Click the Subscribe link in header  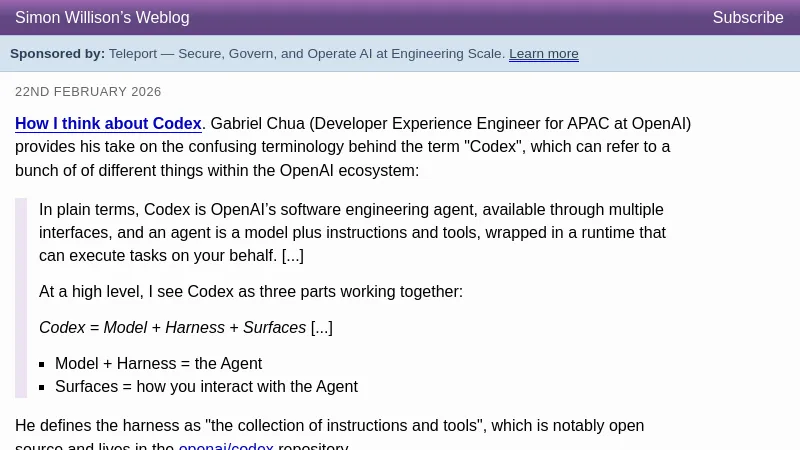pos(747,18)
